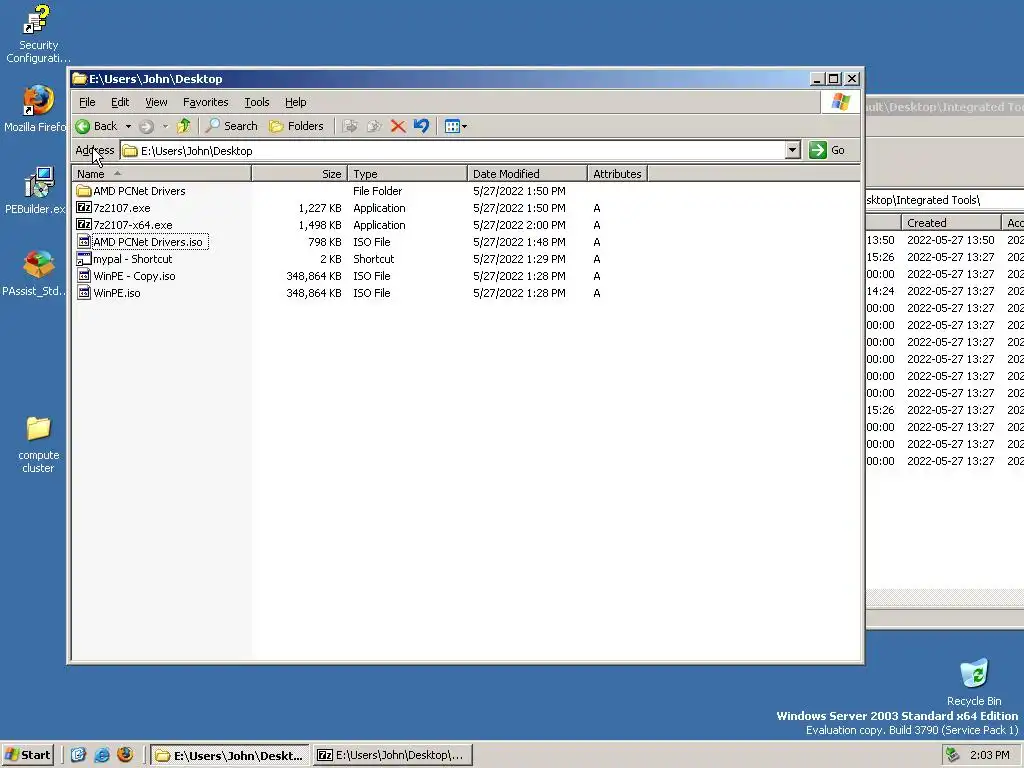This screenshot has height=768, width=1024.
Task: Open the Tools menu
Action: click(257, 102)
